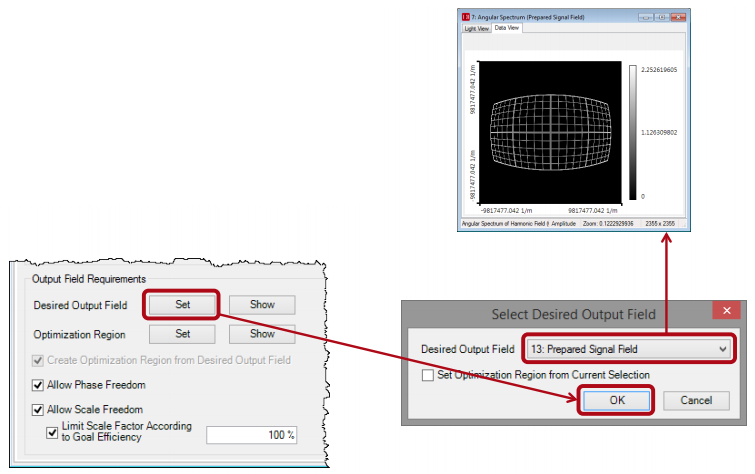Click the 2.252619605 color scale value

click(x=659, y=70)
